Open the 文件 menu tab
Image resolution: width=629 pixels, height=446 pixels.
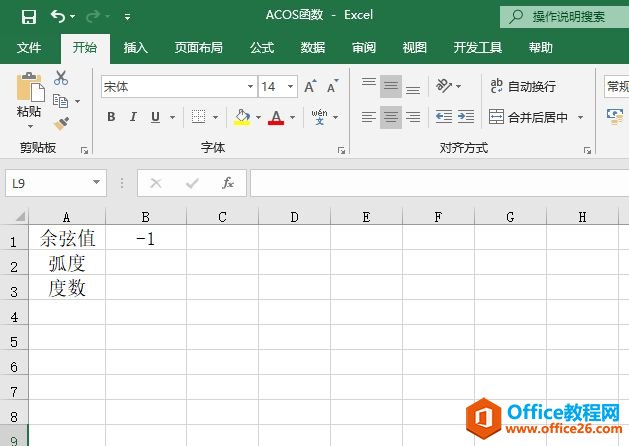pyautogui.click(x=30, y=47)
